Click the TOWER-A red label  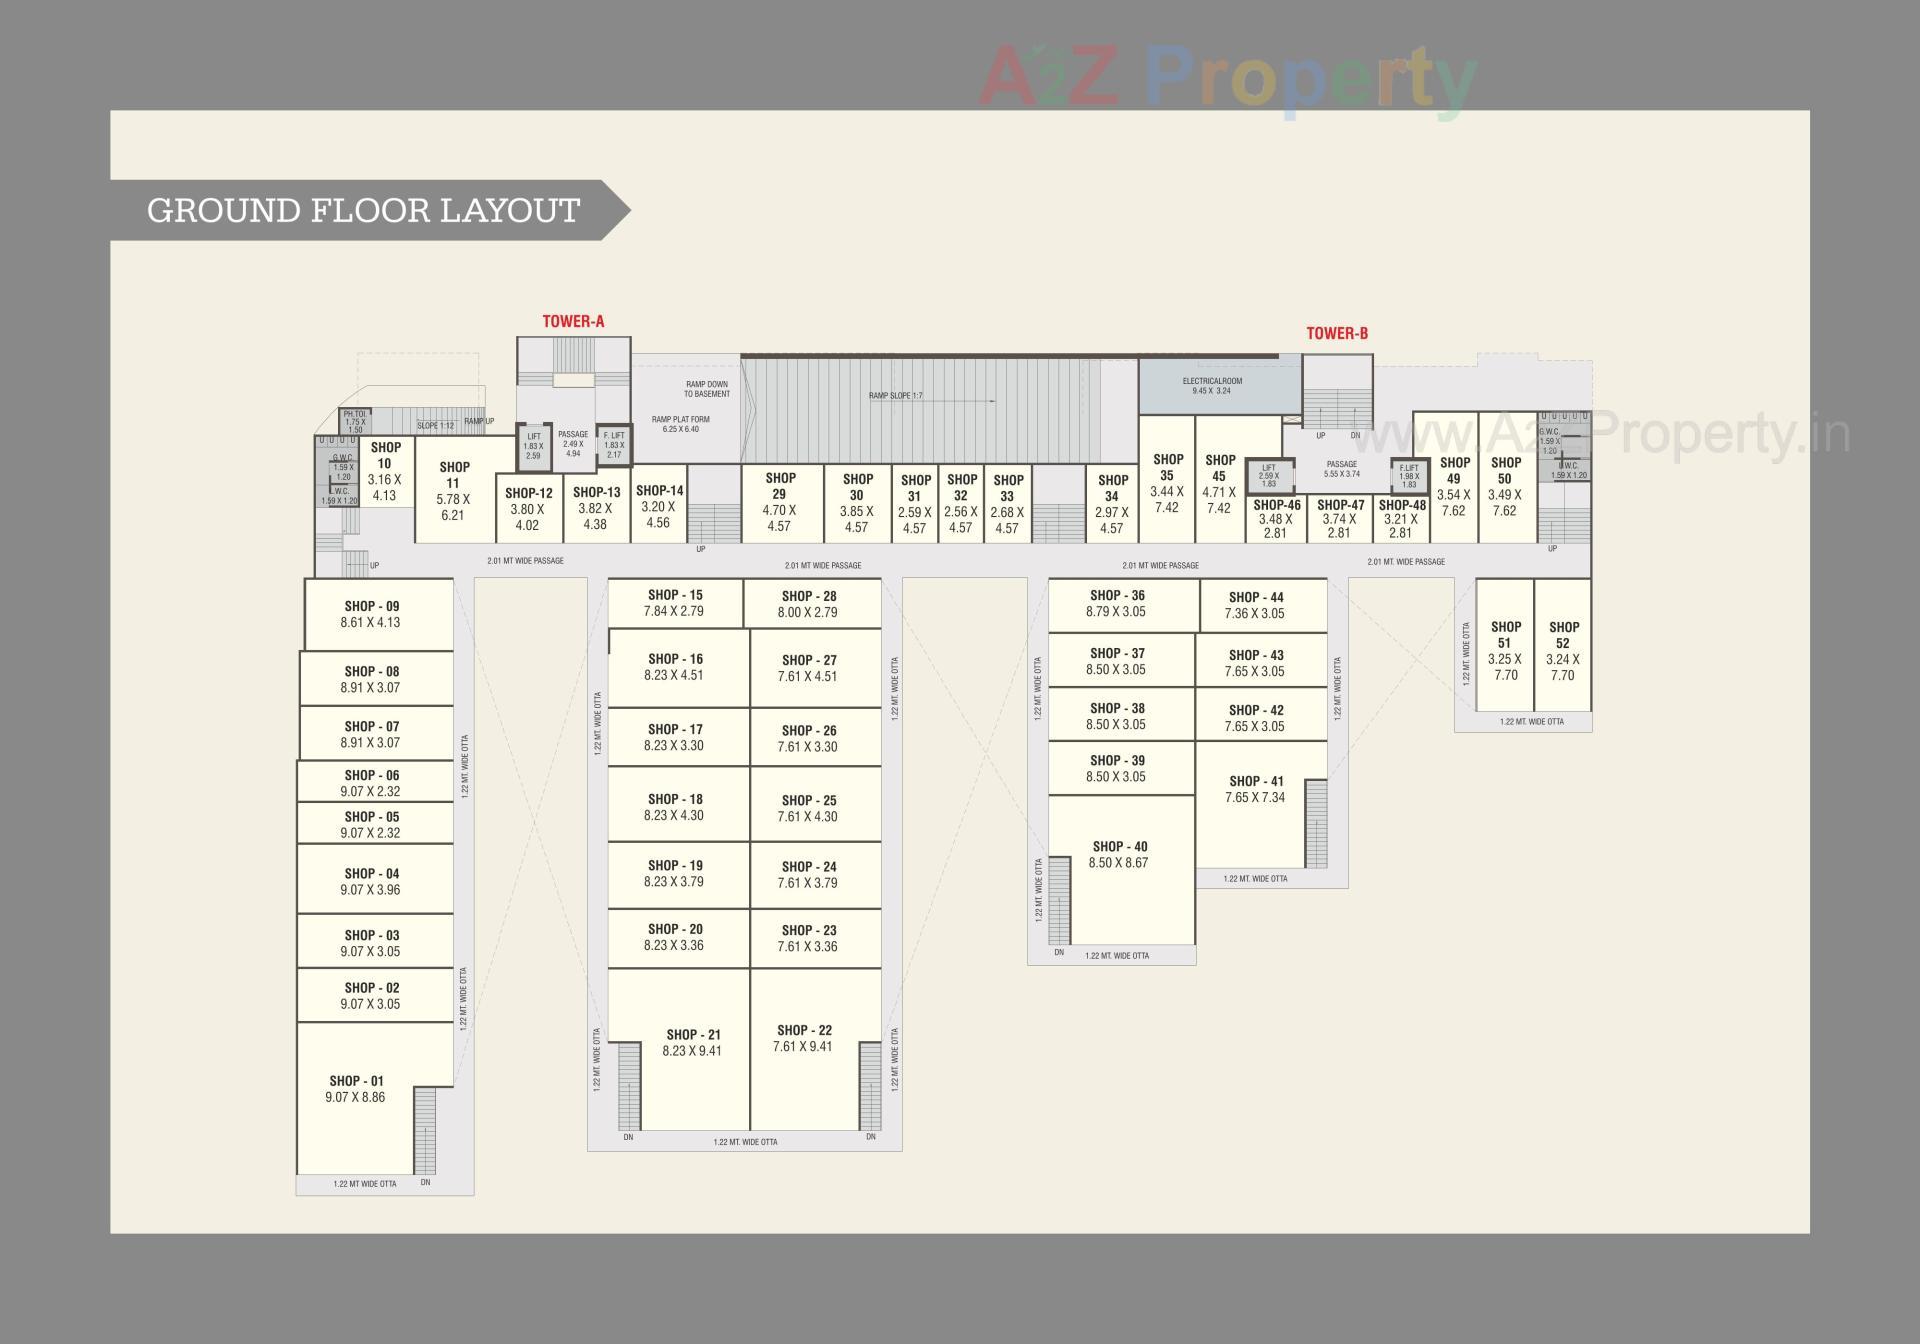tap(571, 322)
